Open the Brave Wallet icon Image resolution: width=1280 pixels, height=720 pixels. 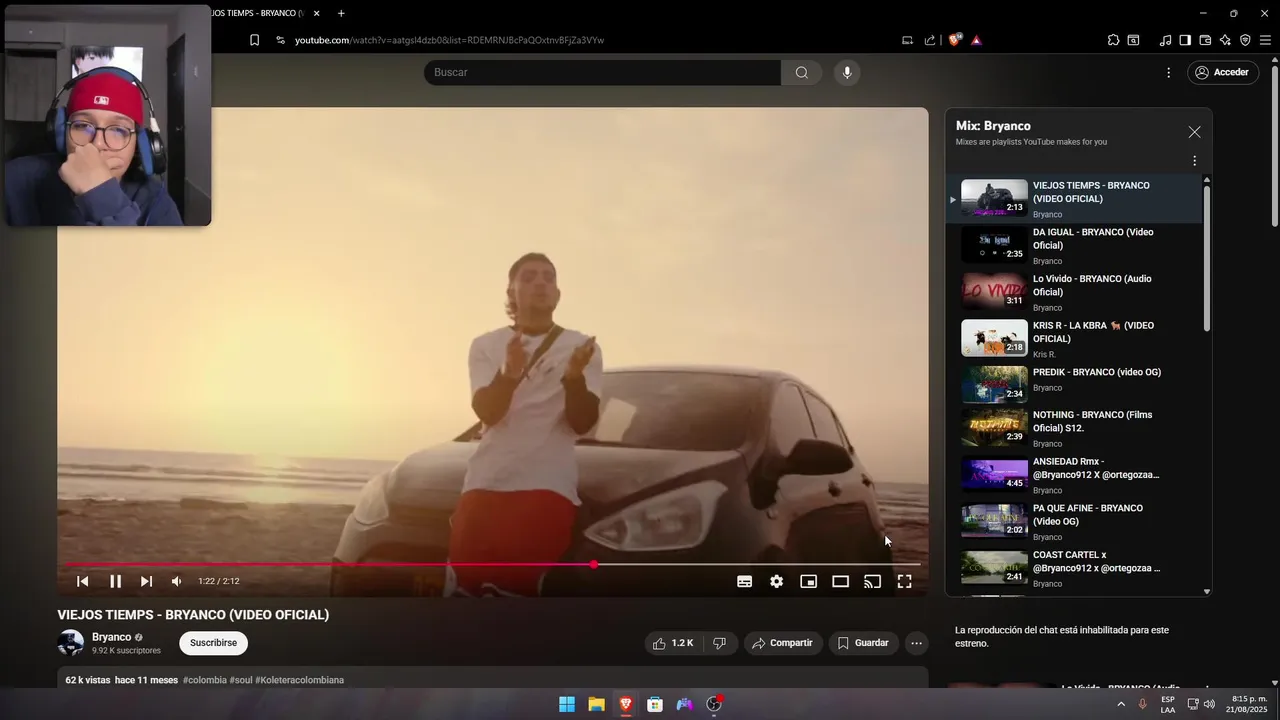[1205, 40]
